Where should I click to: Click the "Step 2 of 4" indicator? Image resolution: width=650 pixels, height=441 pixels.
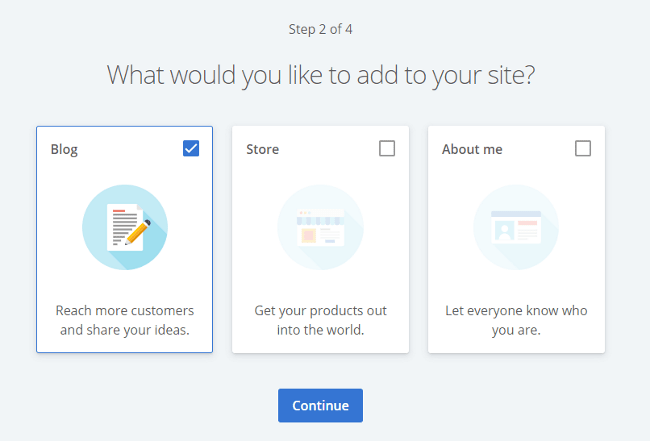click(320, 29)
